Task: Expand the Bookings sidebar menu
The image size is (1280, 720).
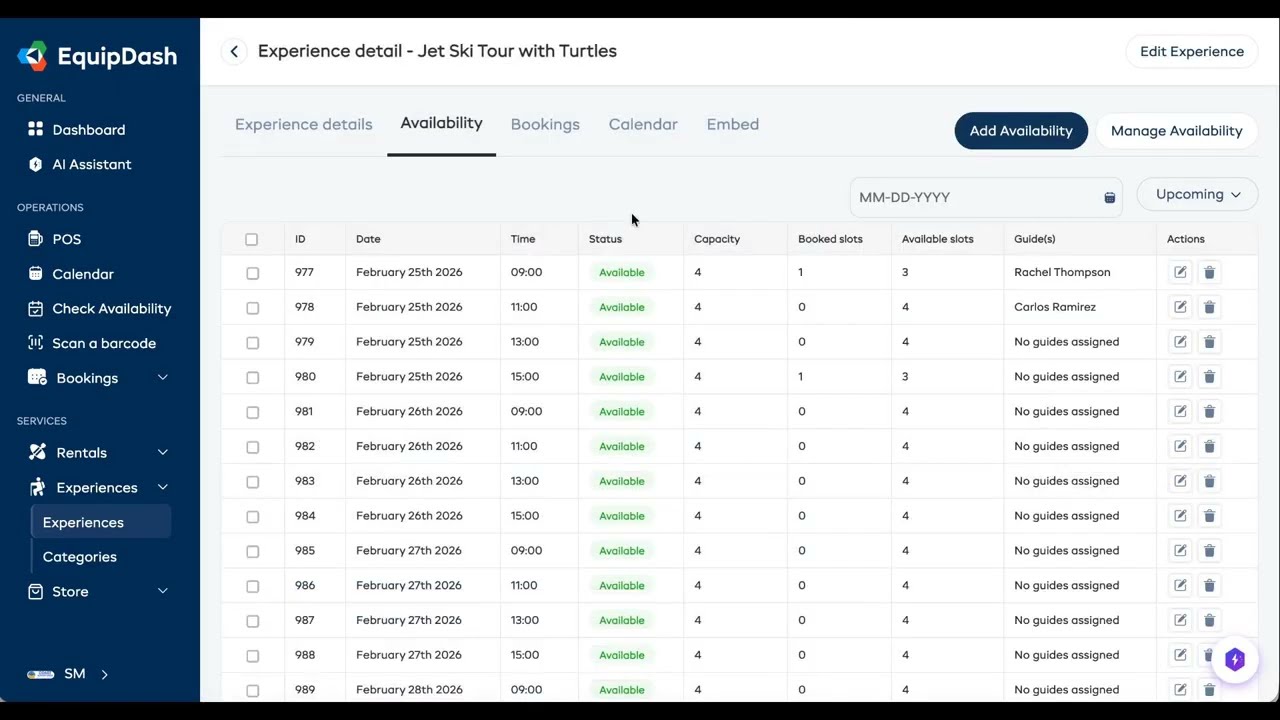Action: pyautogui.click(x=162, y=378)
